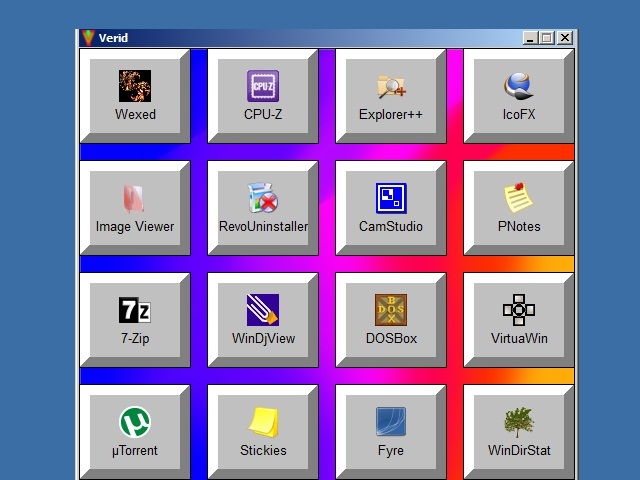Click the Verid title bar logo icon

point(88,38)
